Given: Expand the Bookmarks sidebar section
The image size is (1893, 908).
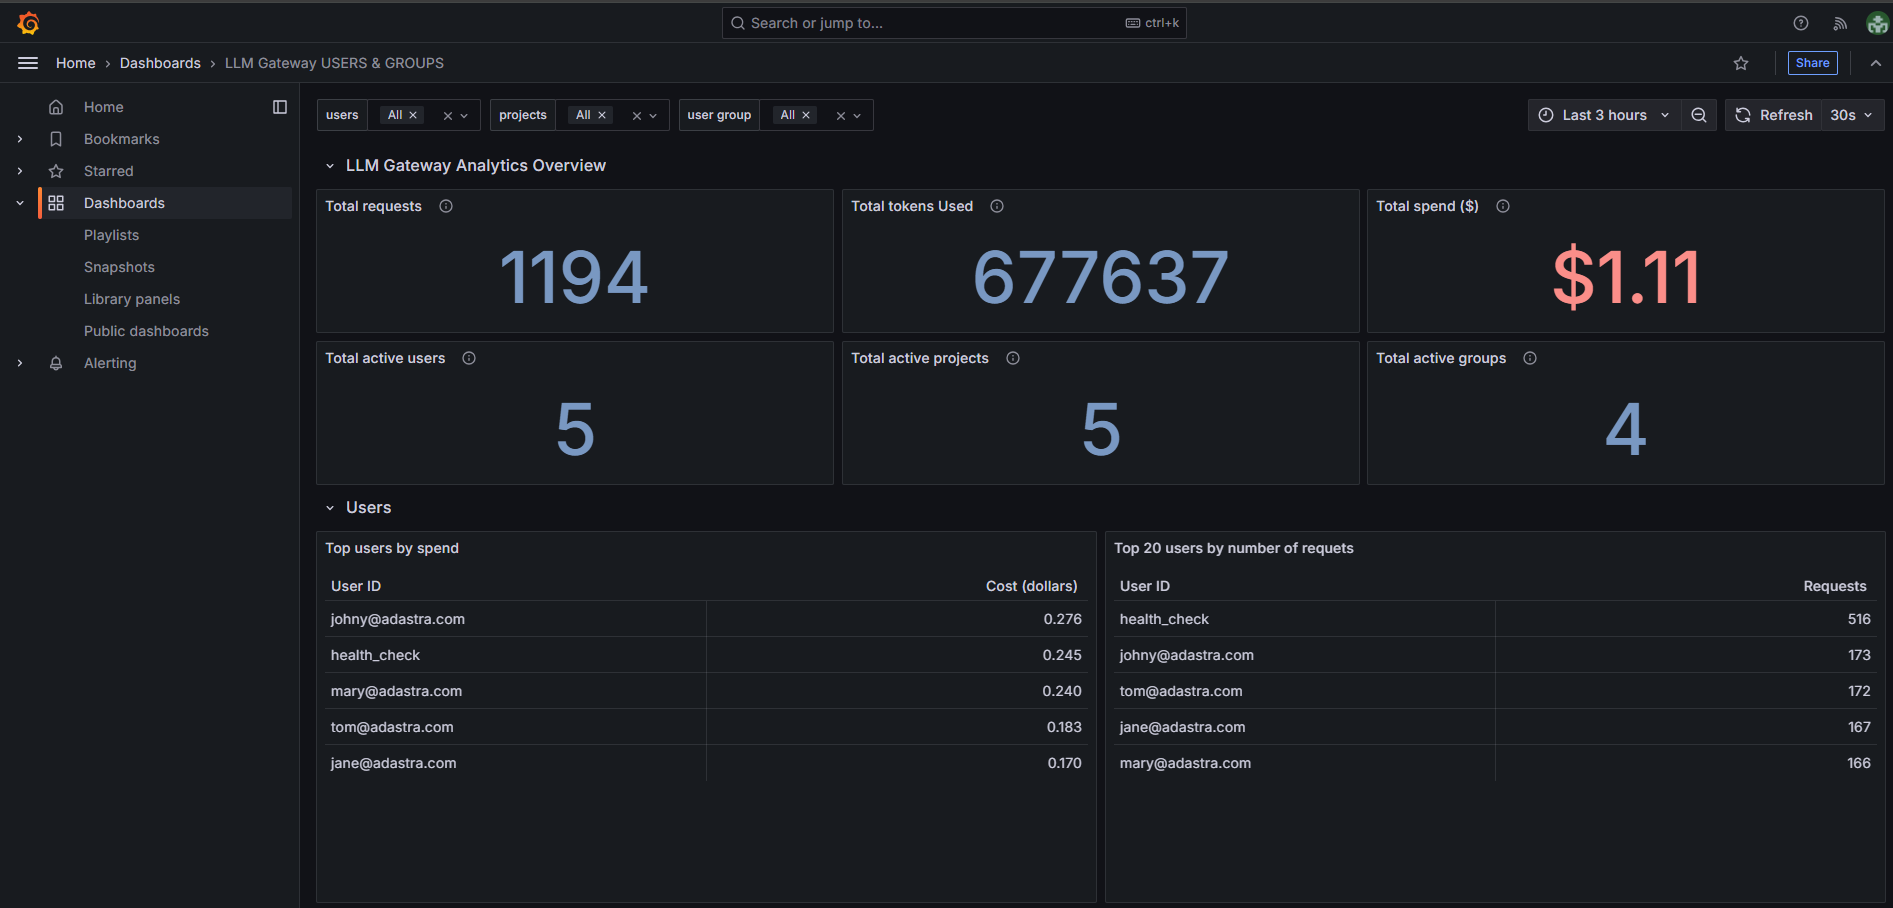Looking at the screenshot, I should pyautogui.click(x=20, y=139).
